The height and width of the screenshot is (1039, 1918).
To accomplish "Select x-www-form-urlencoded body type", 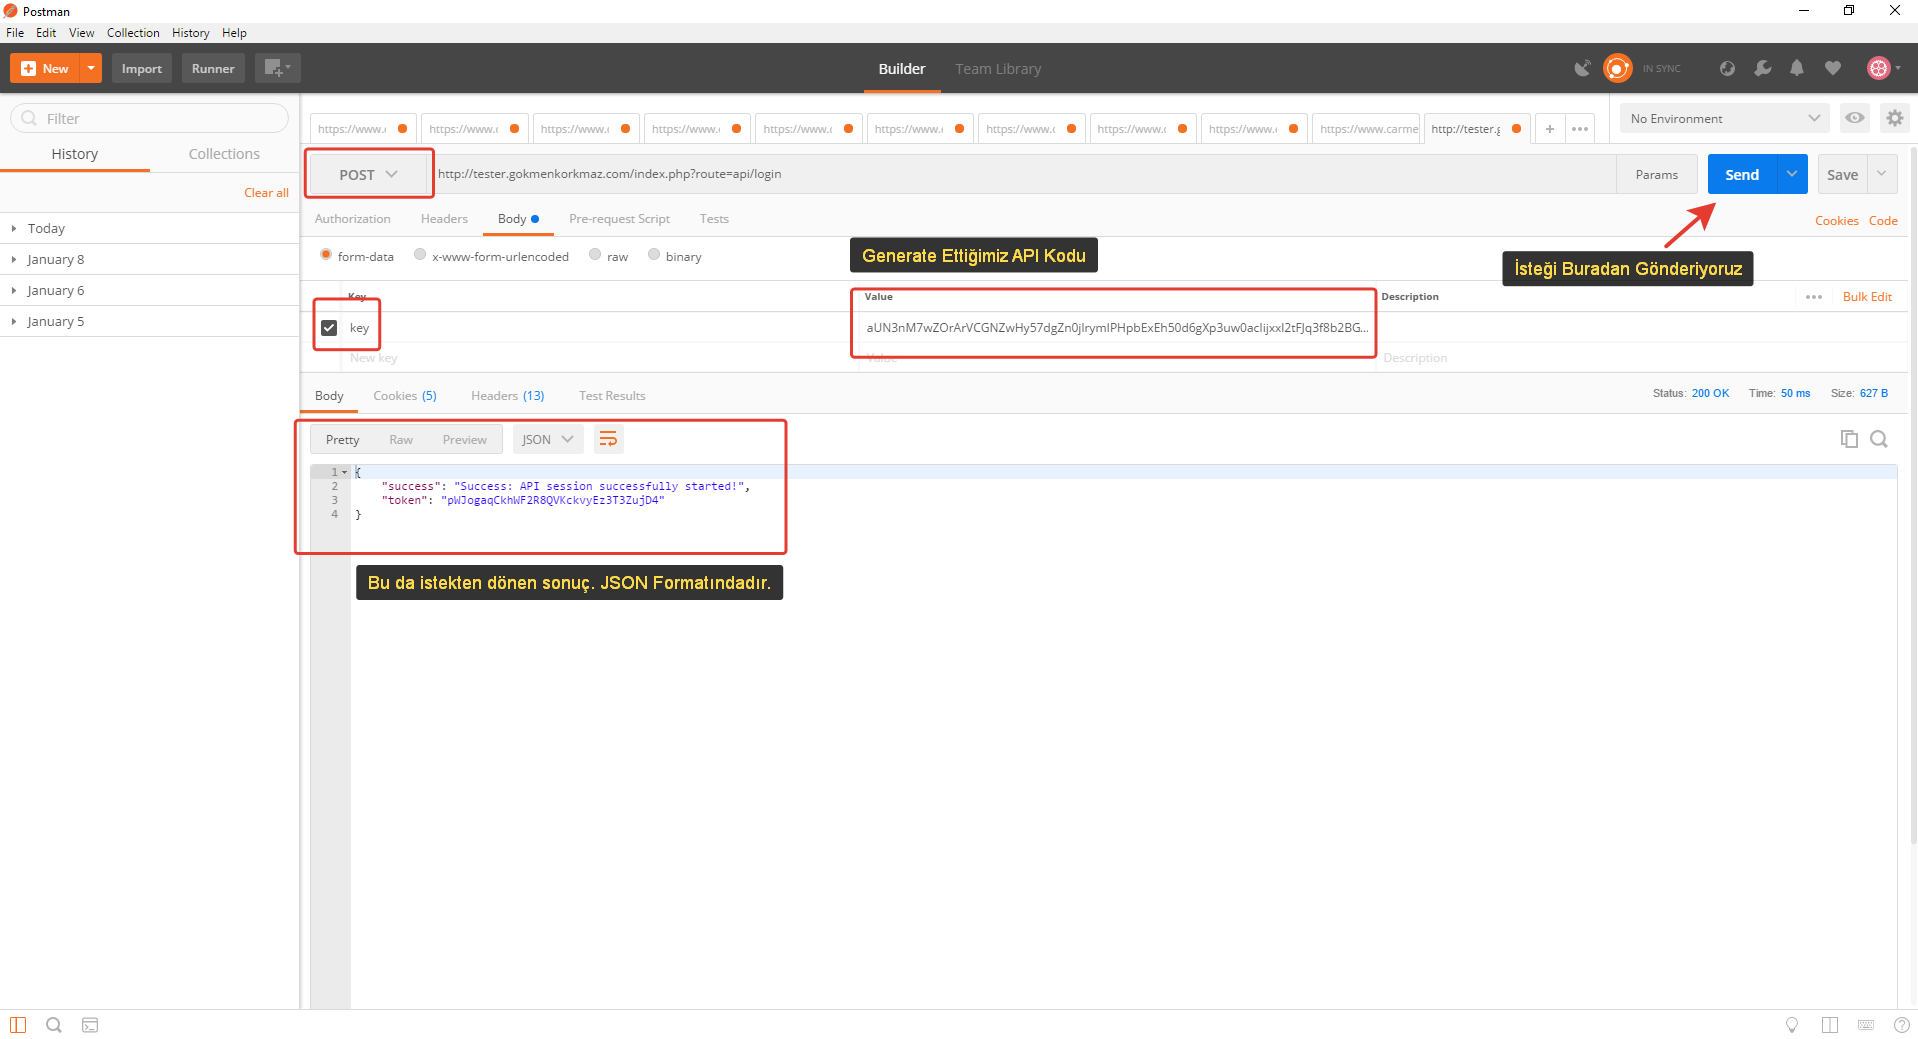I will tap(420, 255).
